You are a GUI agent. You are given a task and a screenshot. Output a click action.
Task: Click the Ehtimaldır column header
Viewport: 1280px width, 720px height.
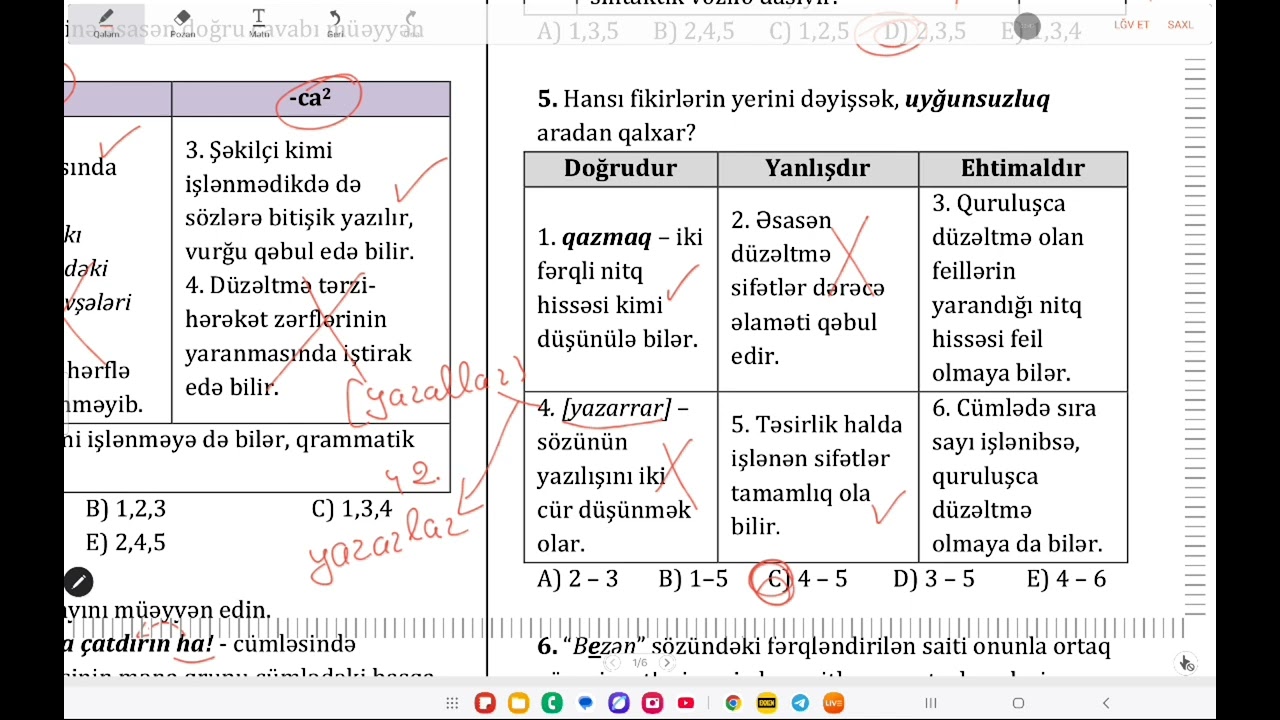tap(1022, 169)
